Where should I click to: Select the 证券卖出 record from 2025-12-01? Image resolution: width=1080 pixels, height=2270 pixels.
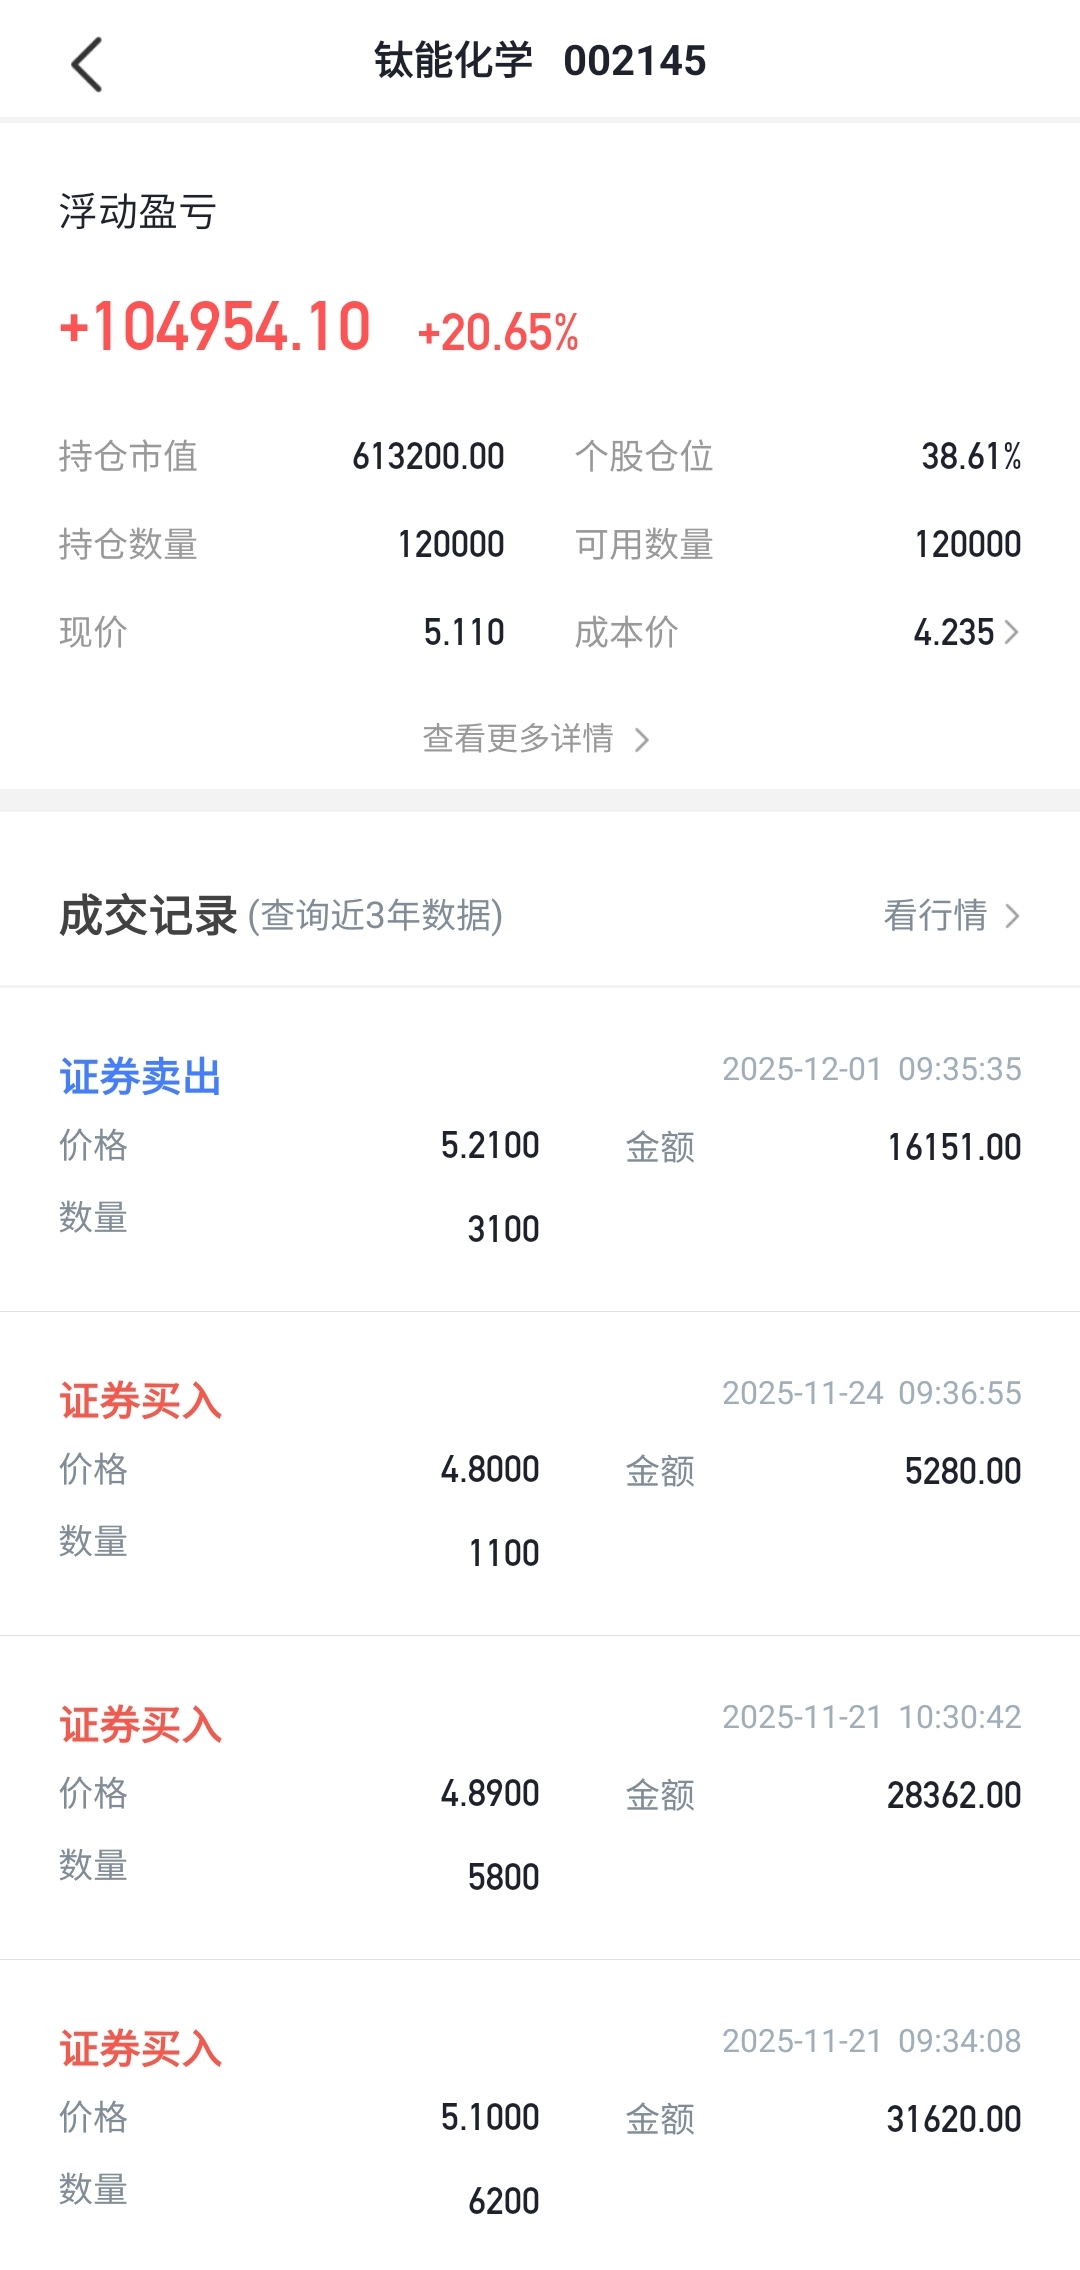540,1150
